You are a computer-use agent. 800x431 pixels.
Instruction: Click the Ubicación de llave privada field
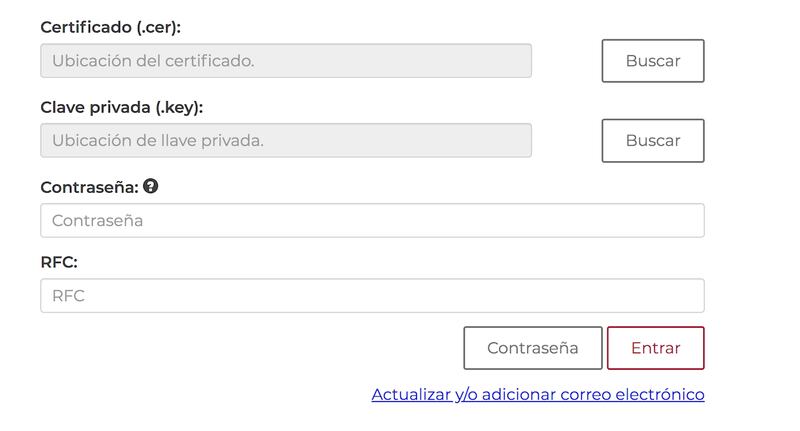coord(286,141)
